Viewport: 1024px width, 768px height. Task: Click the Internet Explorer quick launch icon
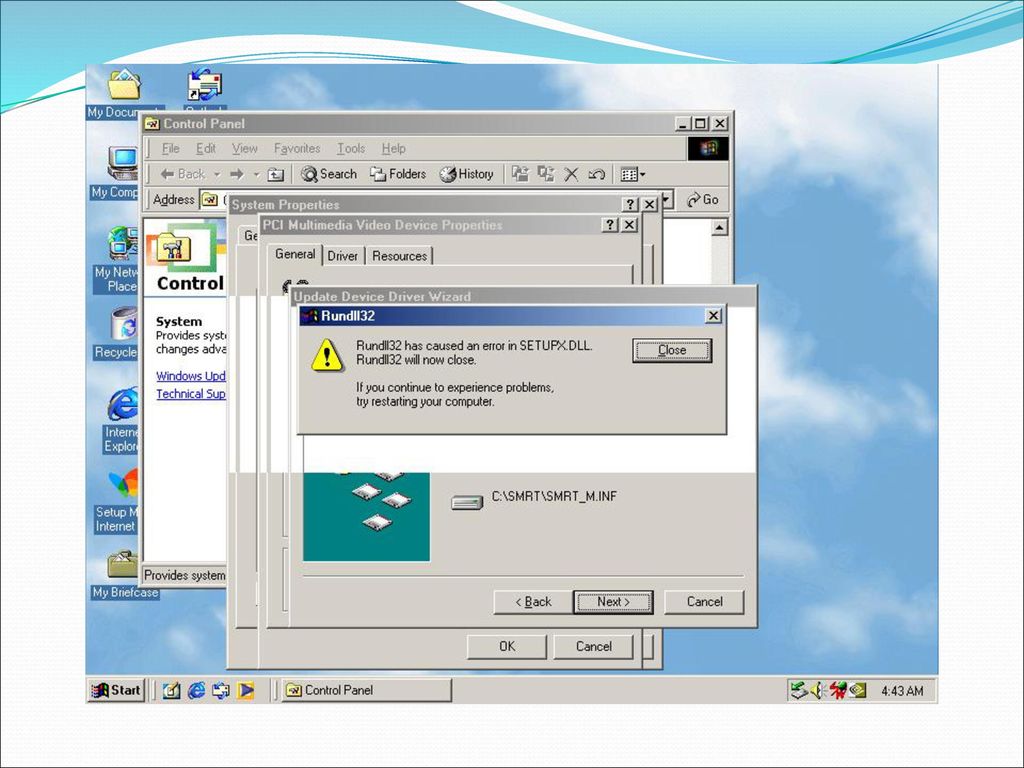(196, 690)
